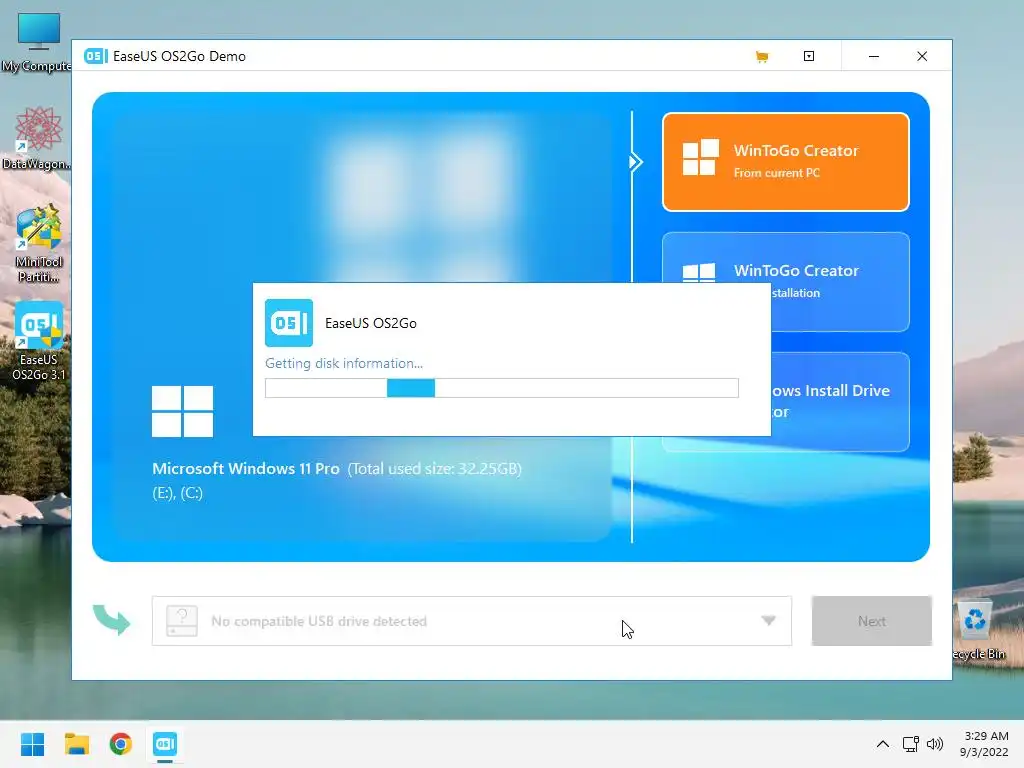The width and height of the screenshot is (1024, 768).
Task: Click the shopping cart purchase icon
Action: 761,57
